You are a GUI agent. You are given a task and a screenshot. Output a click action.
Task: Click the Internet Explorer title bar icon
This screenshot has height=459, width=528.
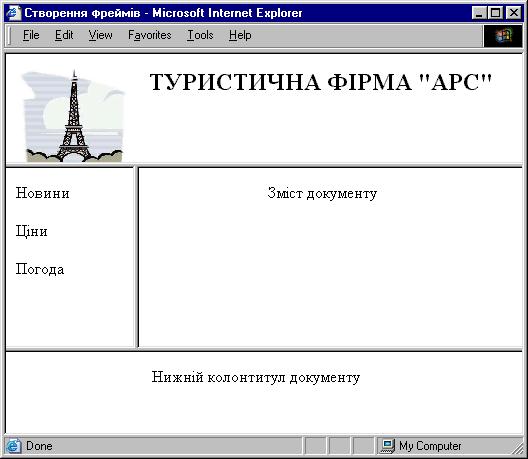pos(13,13)
